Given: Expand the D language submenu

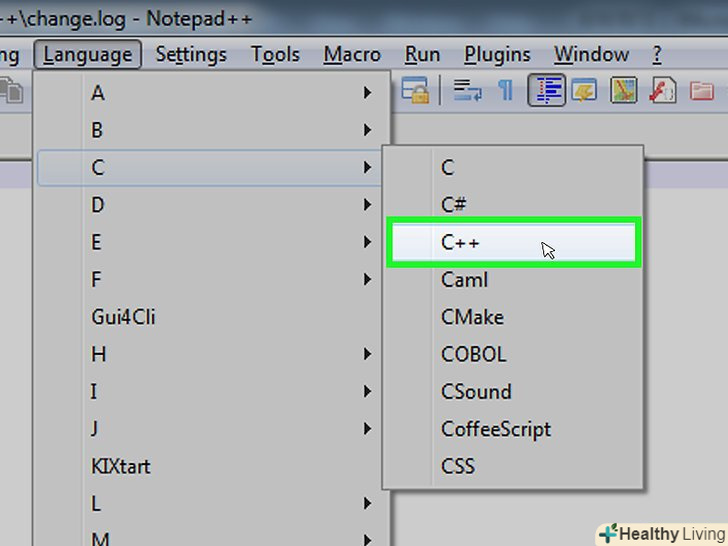Looking at the screenshot, I should click(210, 205).
